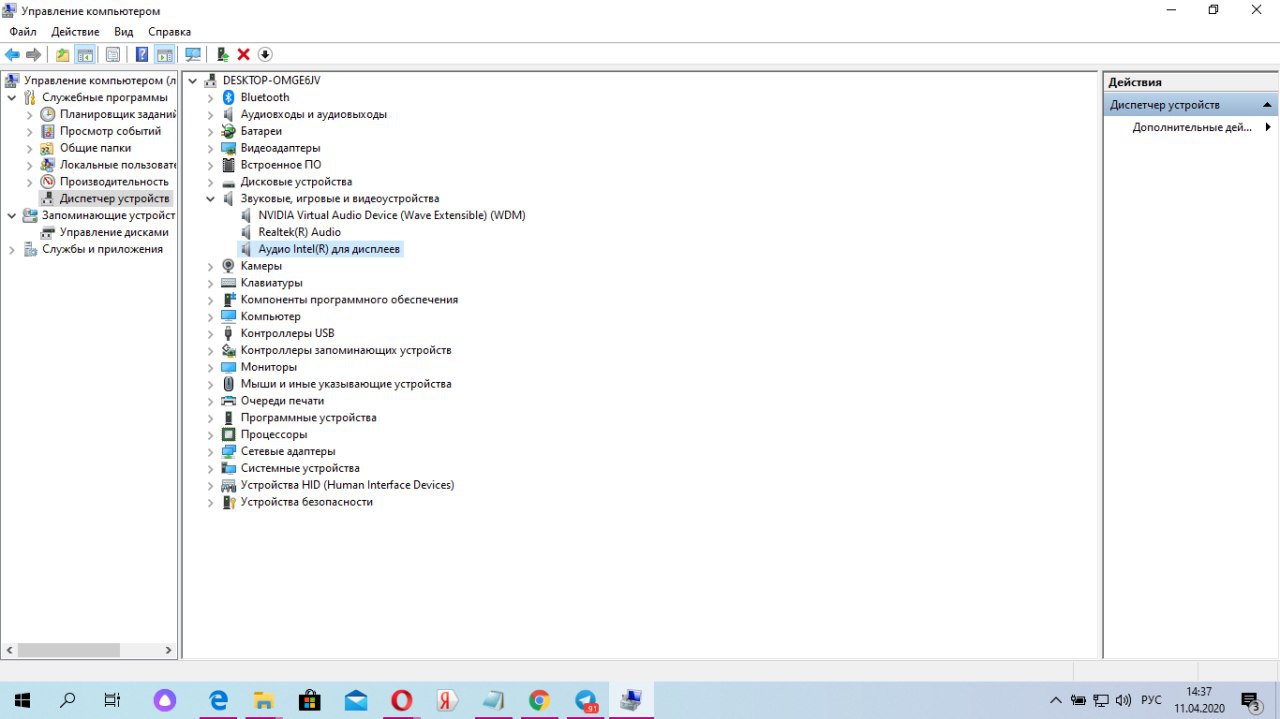The width and height of the screenshot is (1280, 719).
Task: Select Устройства HID (Human Interface Devices)
Action: tap(347, 485)
